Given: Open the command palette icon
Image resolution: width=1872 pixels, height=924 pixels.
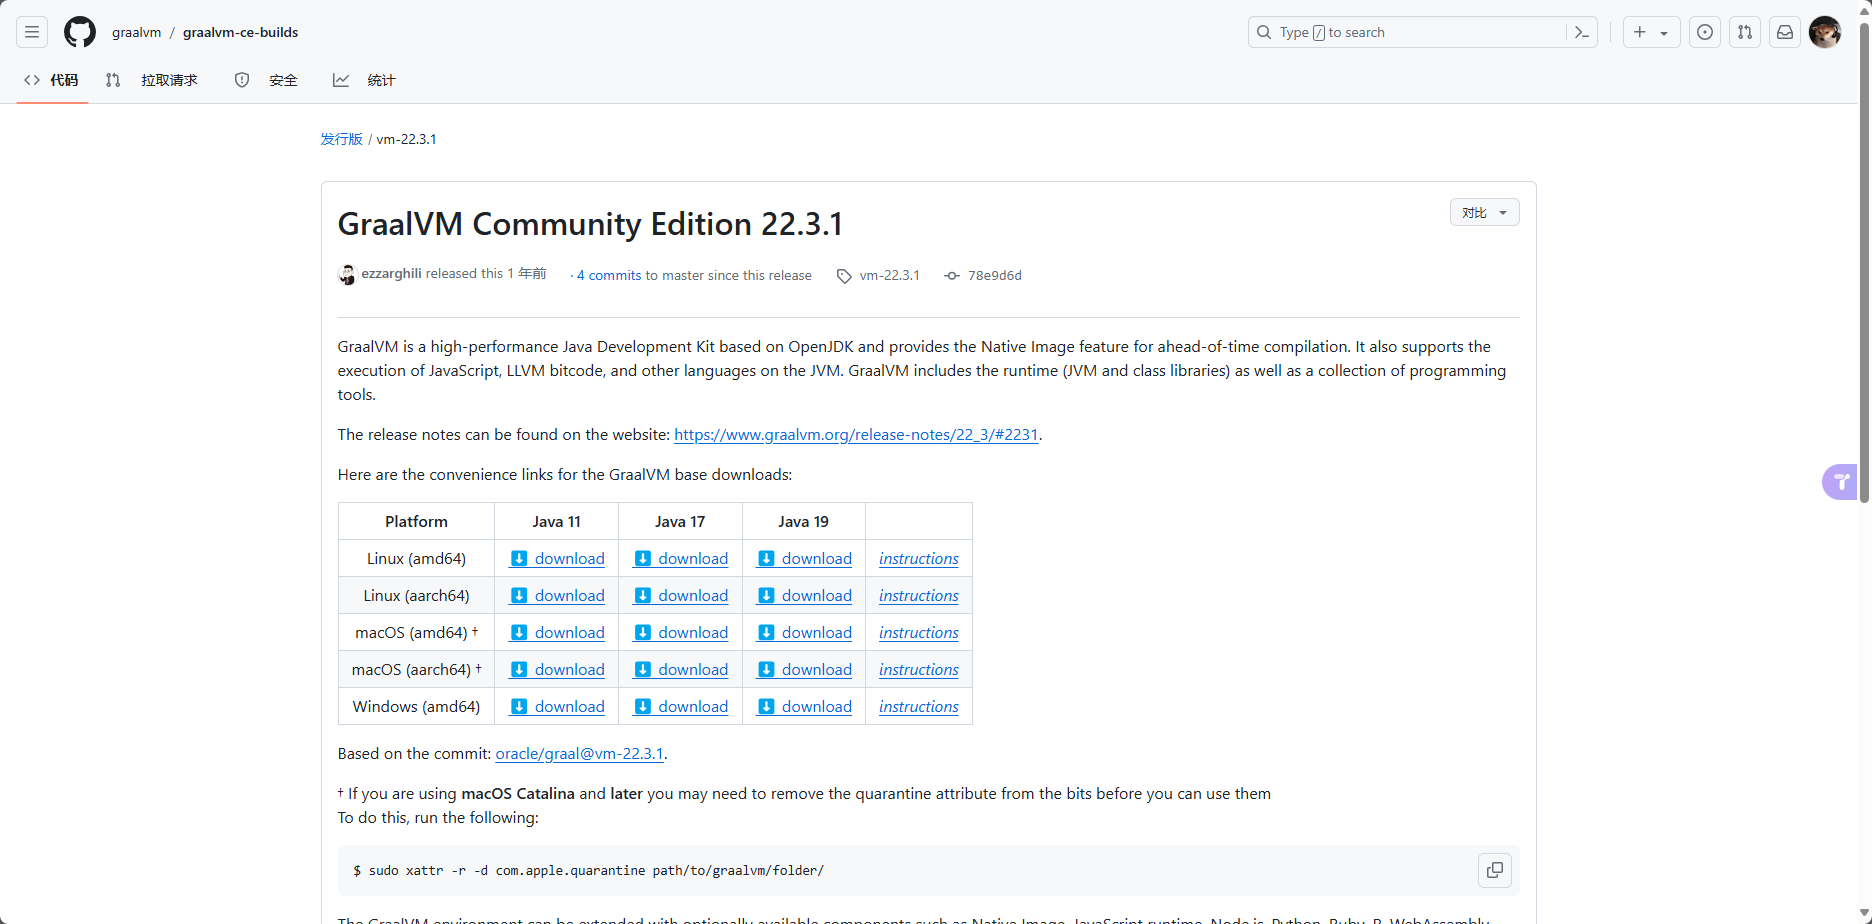Looking at the screenshot, I should (x=1581, y=32).
